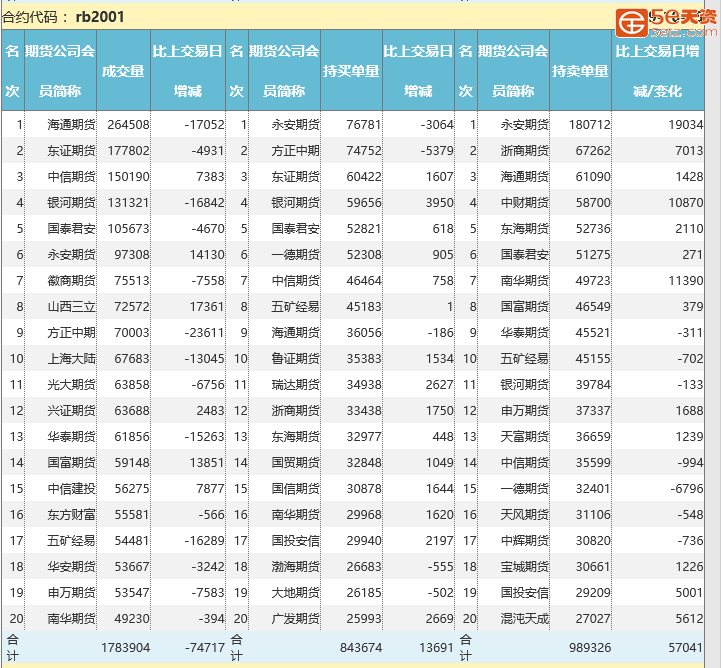Click the 持买单量 column header
The image size is (723, 668).
(351, 71)
